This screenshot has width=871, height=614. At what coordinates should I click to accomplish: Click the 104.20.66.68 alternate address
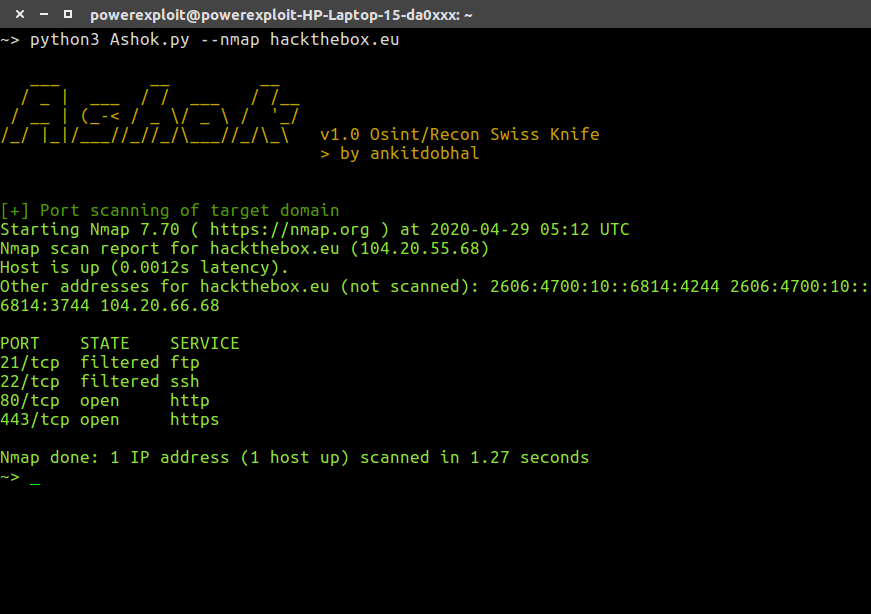click(x=160, y=306)
